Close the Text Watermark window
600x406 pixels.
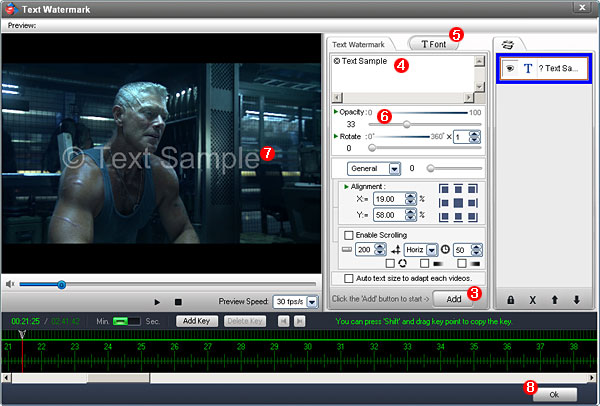pos(582,8)
